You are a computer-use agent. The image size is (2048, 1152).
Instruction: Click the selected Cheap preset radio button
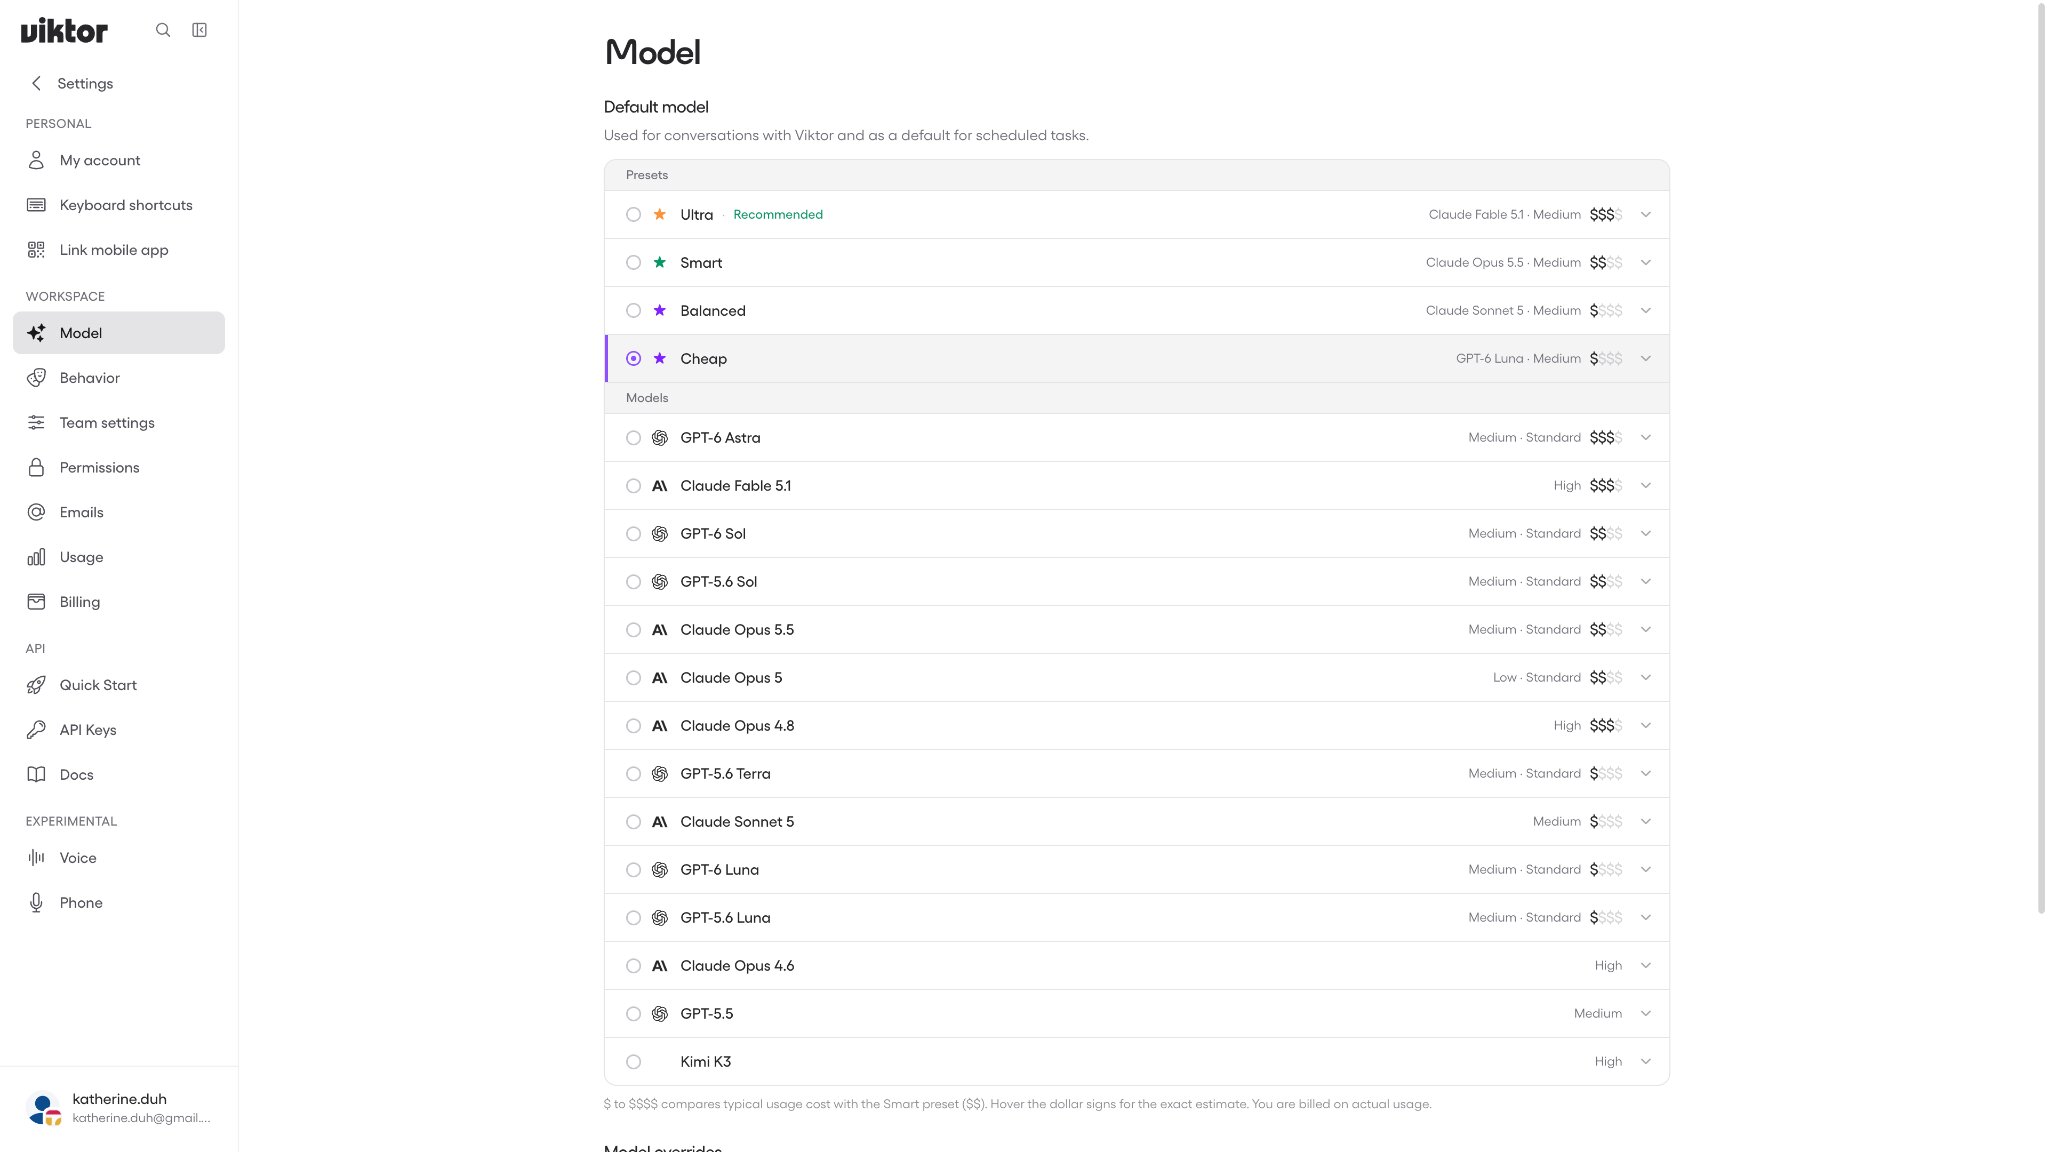(634, 358)
